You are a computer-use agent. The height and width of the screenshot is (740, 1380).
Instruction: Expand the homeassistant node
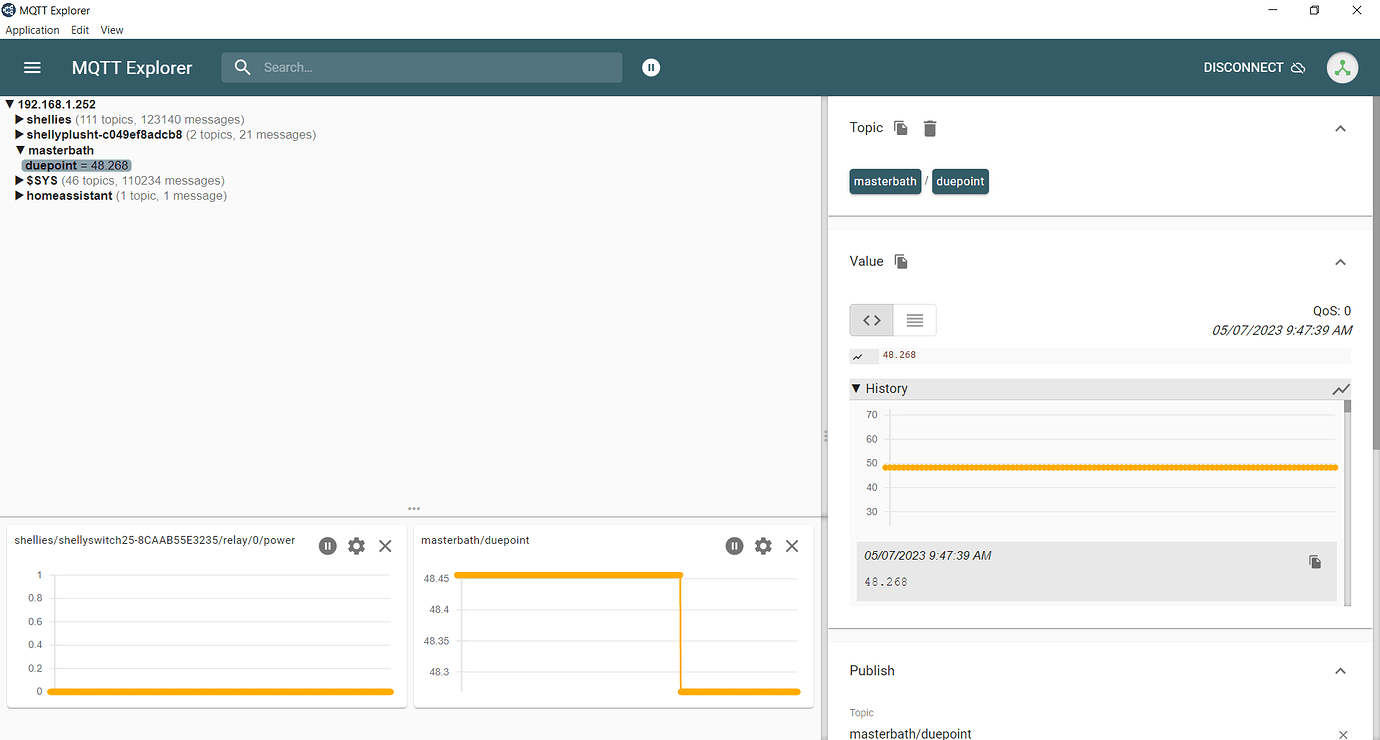(19, 196)
